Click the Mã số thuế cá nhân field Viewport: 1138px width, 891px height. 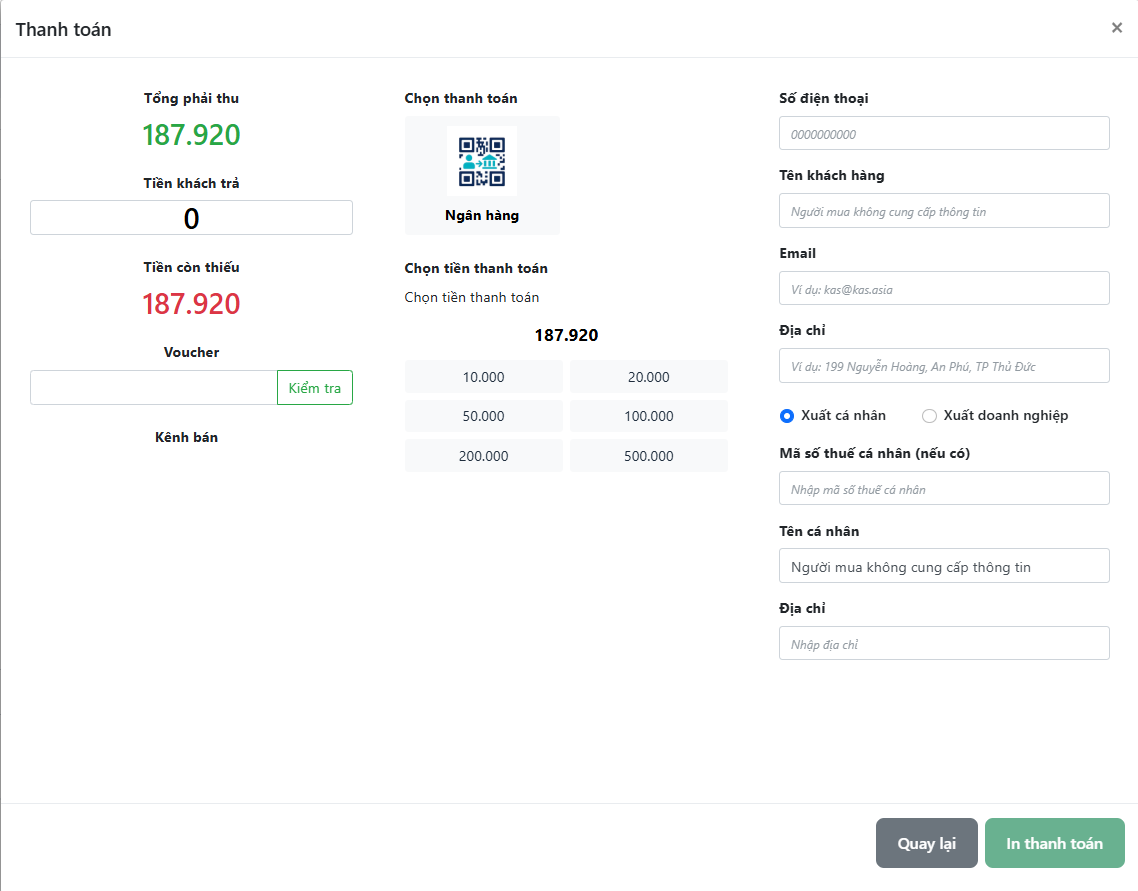[944, 489]
